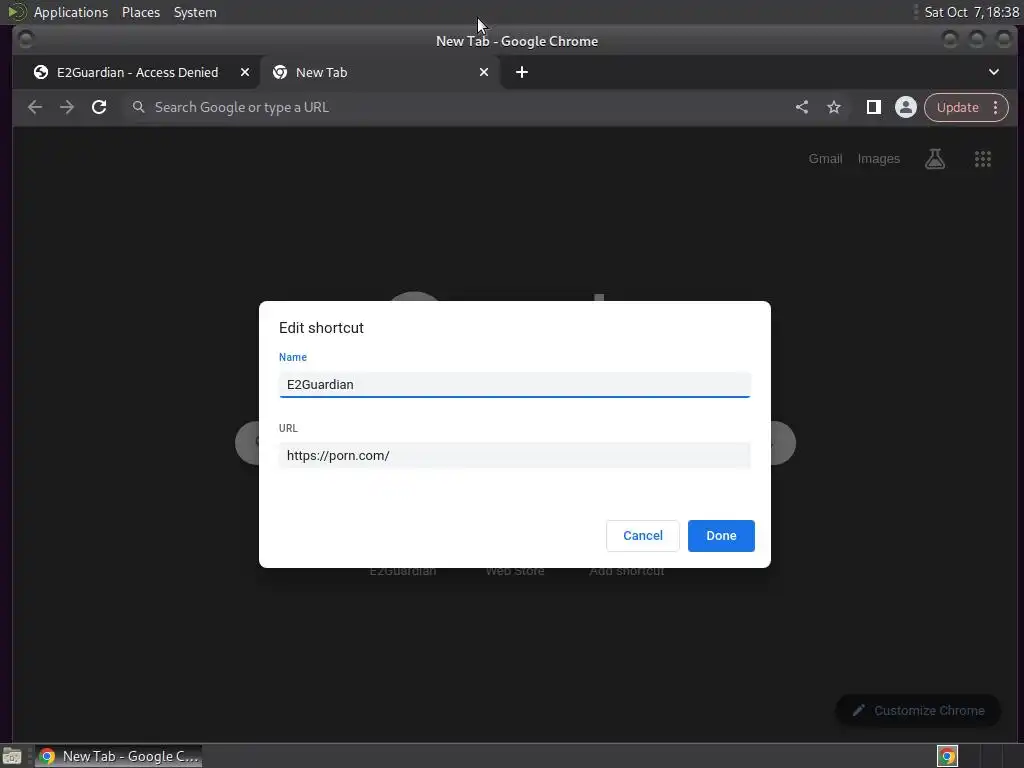The image size is (1024, 768).
Task: Click the forward navigation arrow
Action: pos(67,107)
